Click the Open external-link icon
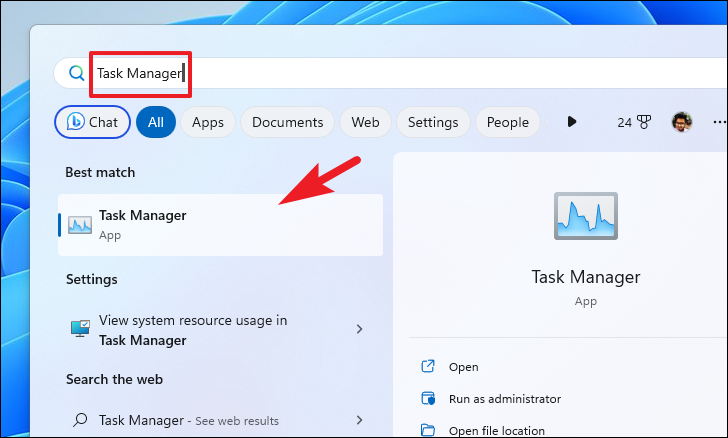 (428, 366)
